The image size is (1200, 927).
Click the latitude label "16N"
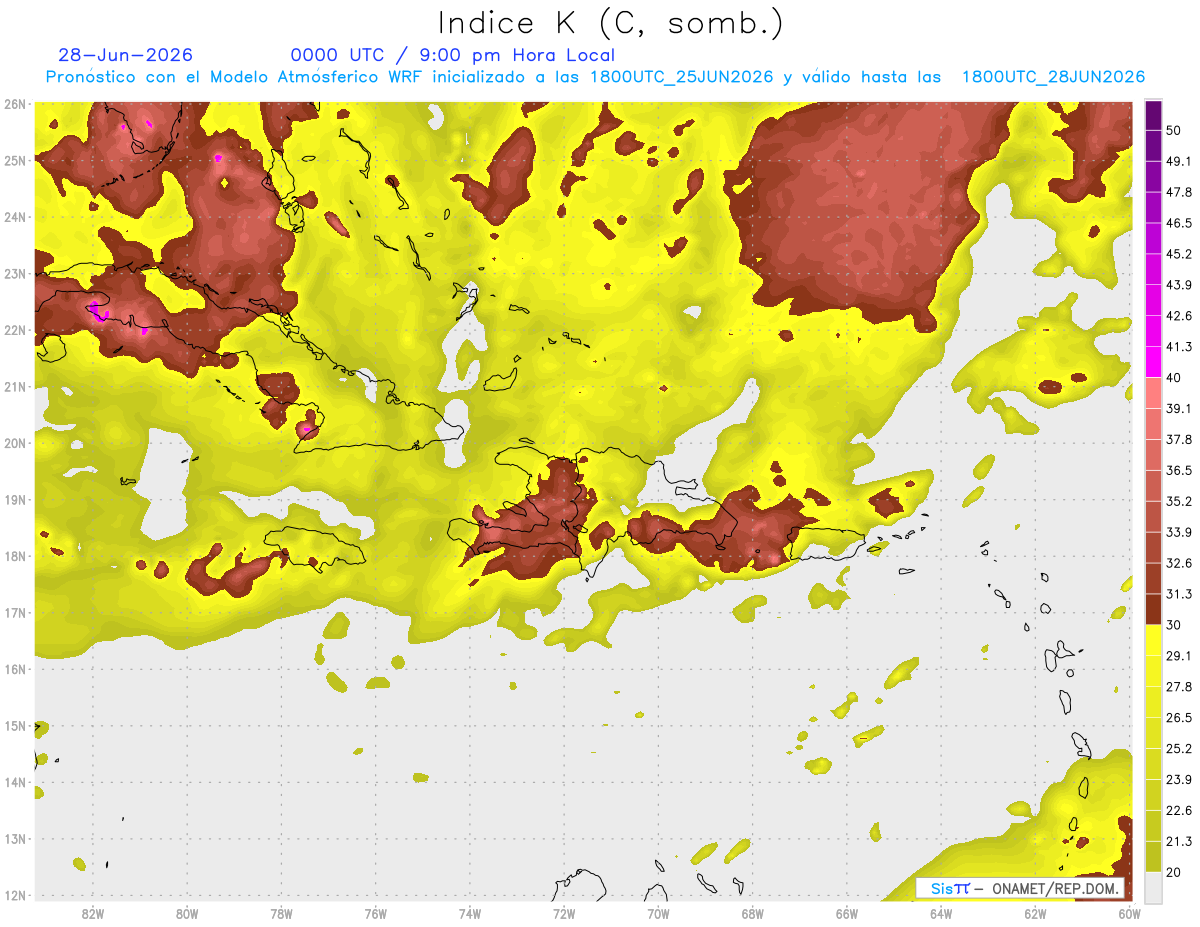coord(15,669)
